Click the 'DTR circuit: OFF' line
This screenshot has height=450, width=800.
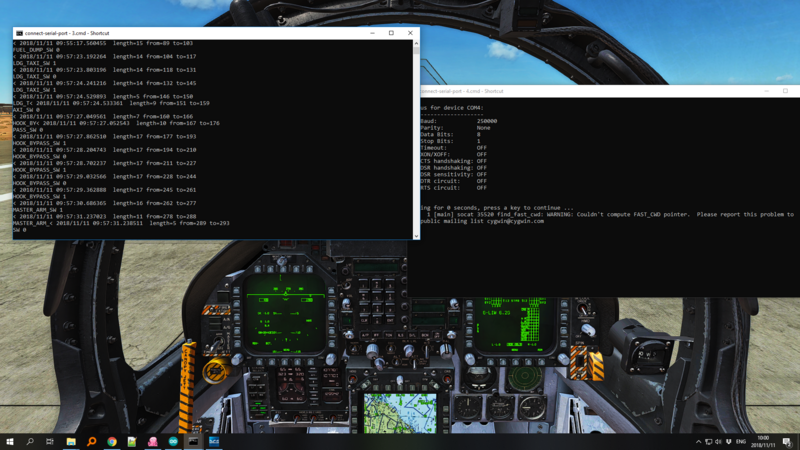coord(454,181)
